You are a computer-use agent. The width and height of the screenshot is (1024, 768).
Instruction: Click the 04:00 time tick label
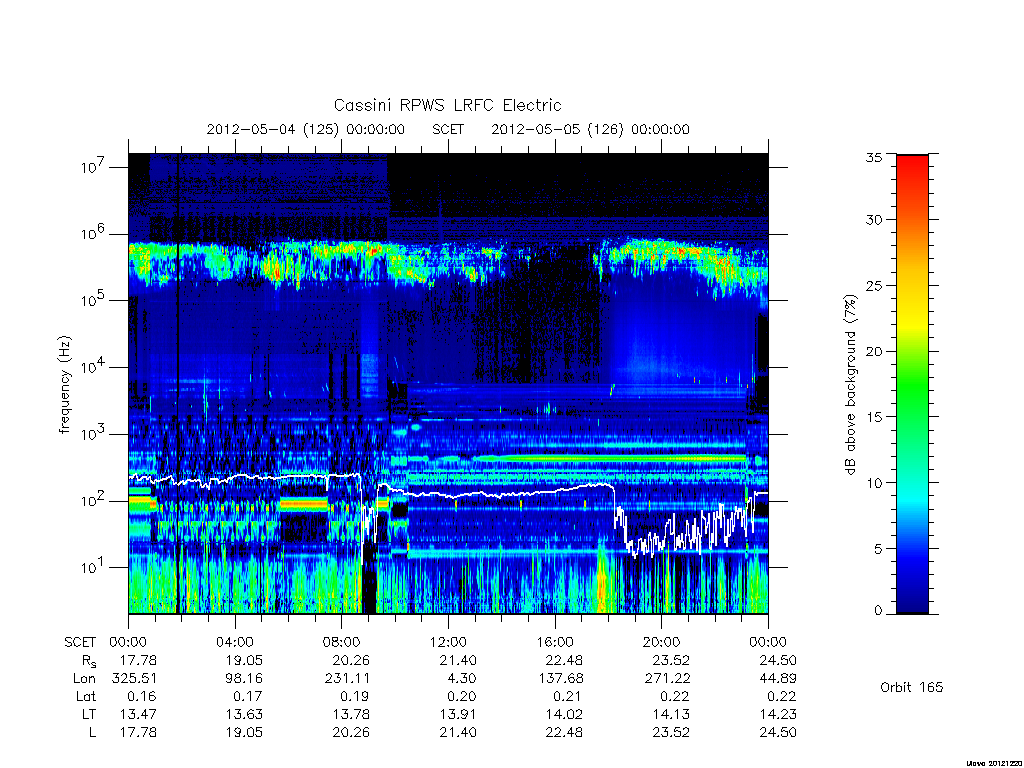(235, 642)
